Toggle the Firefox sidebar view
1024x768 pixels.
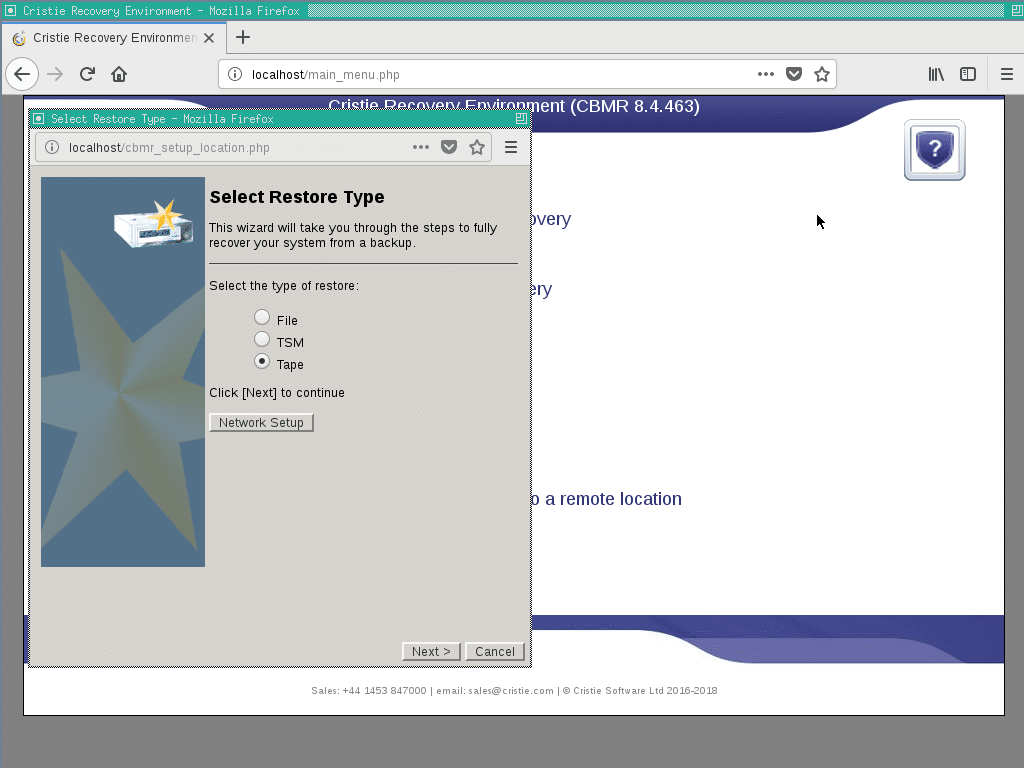point(968,74)
